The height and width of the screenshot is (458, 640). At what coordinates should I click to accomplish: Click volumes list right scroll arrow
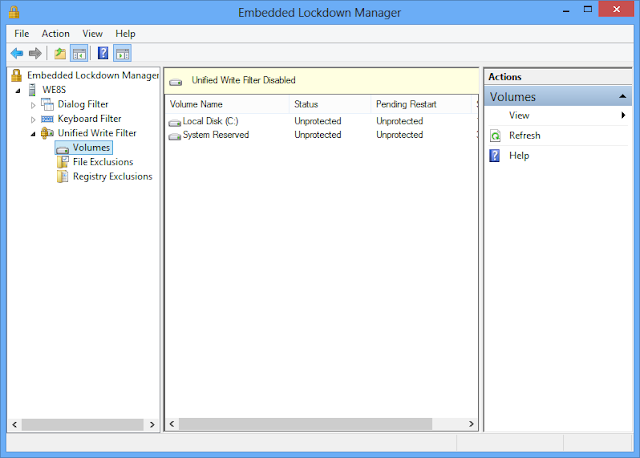[471, 424]
